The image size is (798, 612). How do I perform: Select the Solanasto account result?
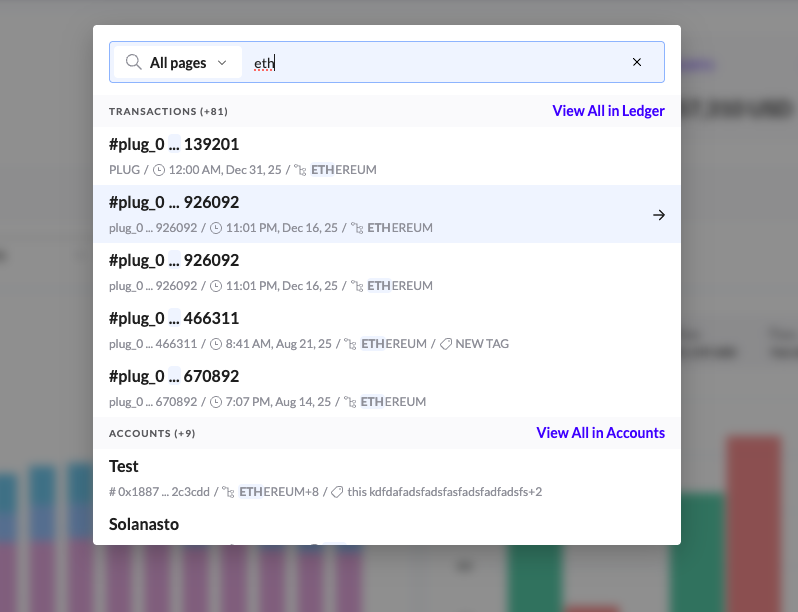tap(144, 524)
